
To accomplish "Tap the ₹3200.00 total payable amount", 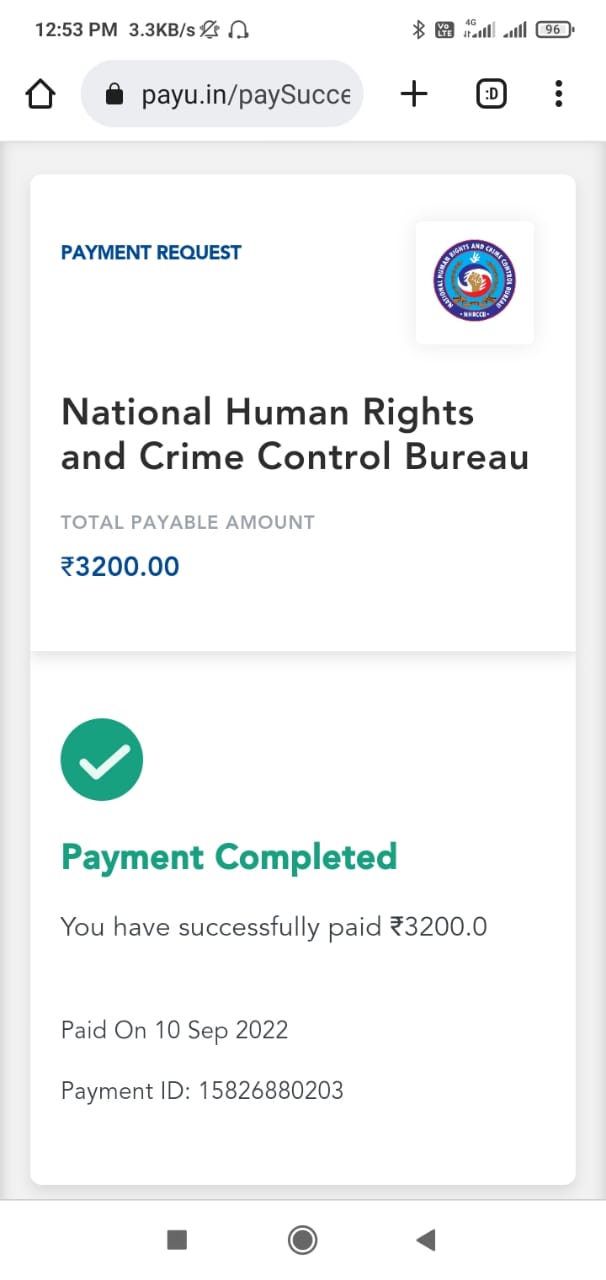I will click(120, 567).
